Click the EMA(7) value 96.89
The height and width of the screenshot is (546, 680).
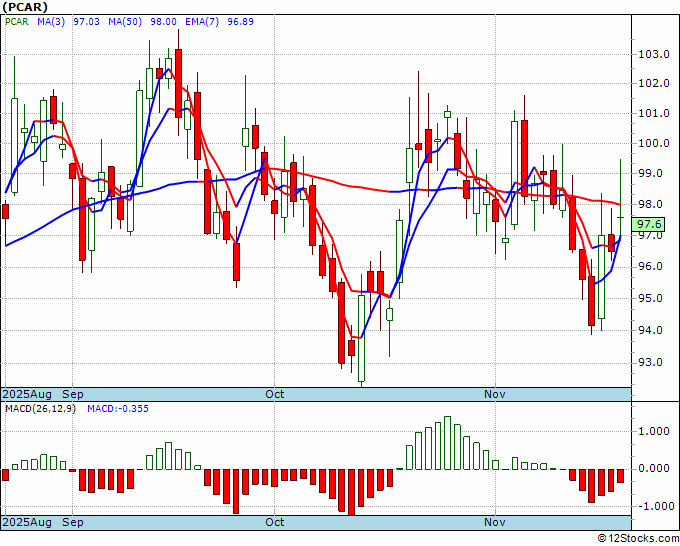[x=240, y=22]
